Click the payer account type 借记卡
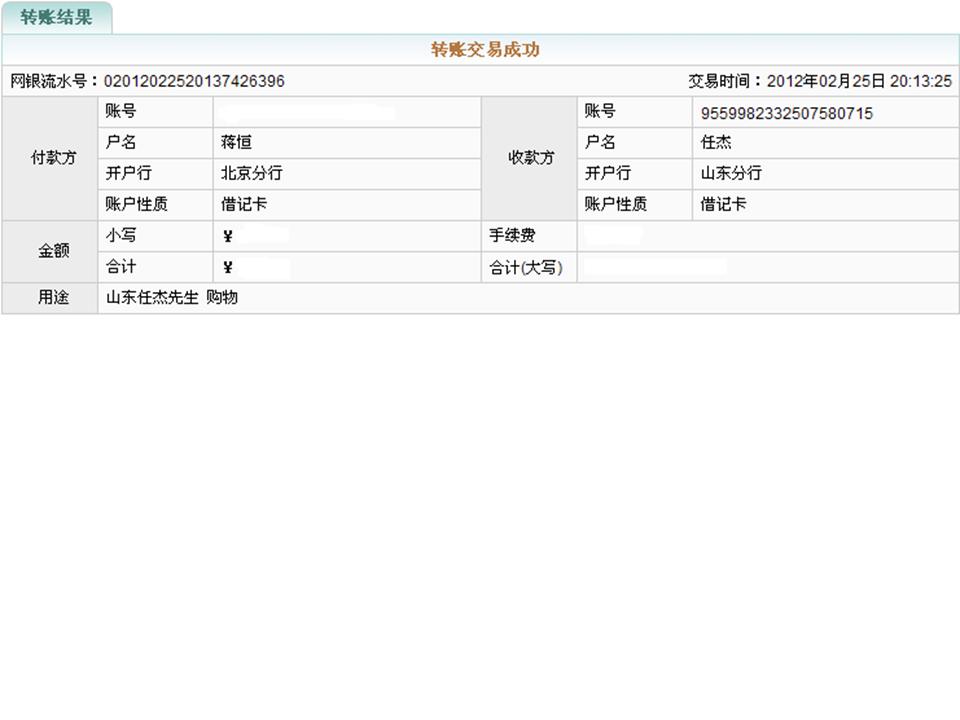 click(244, 204)
